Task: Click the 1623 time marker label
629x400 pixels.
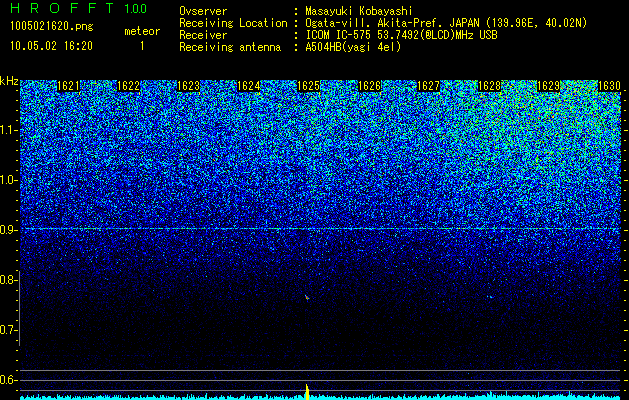Action: [189, 86]
